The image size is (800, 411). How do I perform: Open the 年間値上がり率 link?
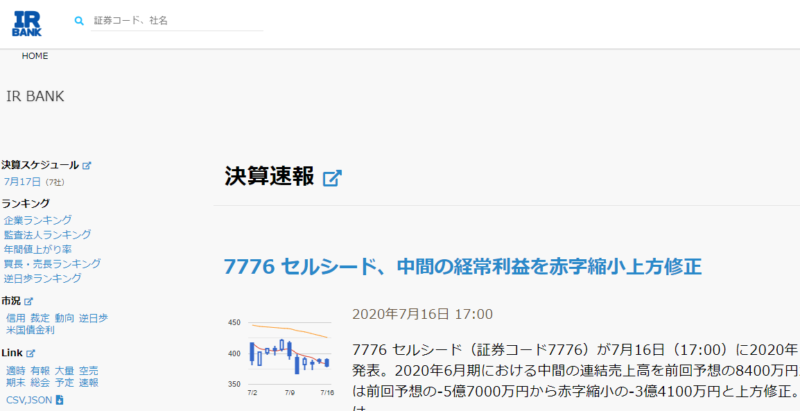[x=38, y=249]
